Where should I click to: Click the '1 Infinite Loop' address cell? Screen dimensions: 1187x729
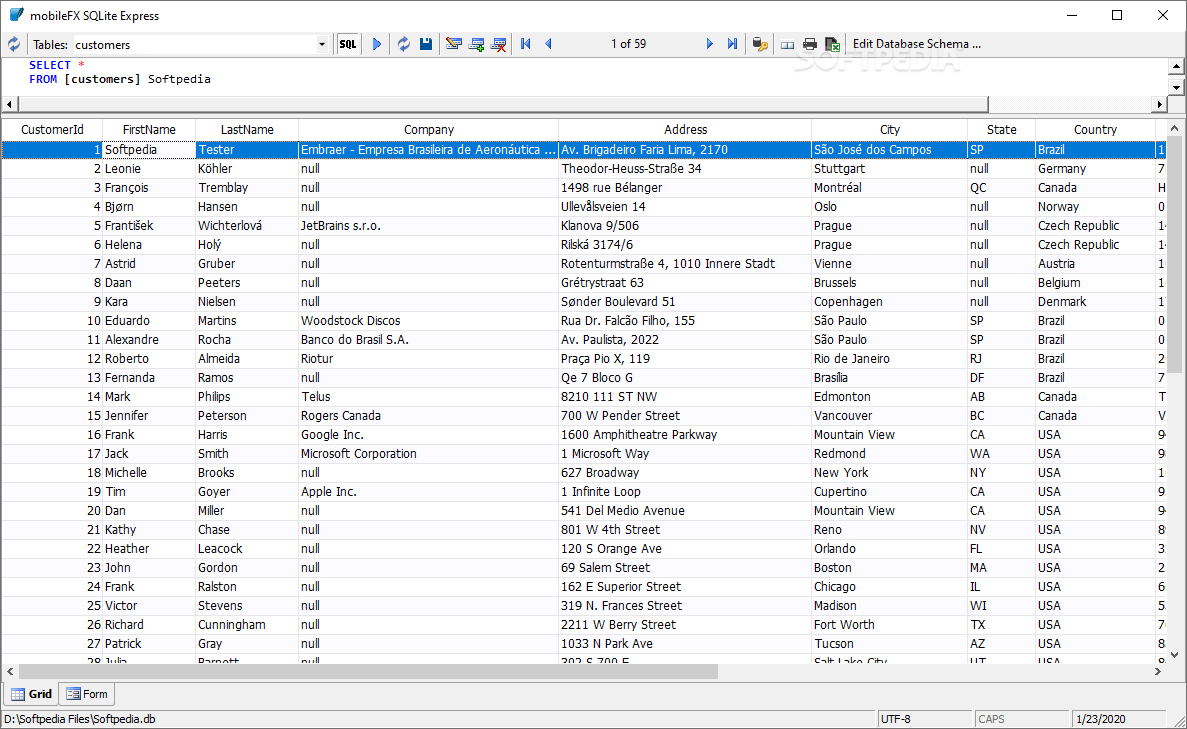(685, 492)
